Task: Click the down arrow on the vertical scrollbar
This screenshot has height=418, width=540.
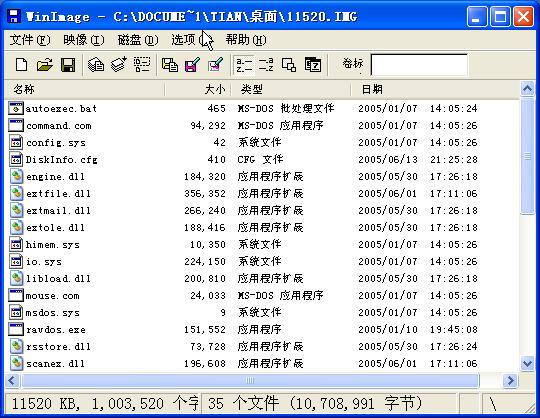Action: (x=527, y=363)
